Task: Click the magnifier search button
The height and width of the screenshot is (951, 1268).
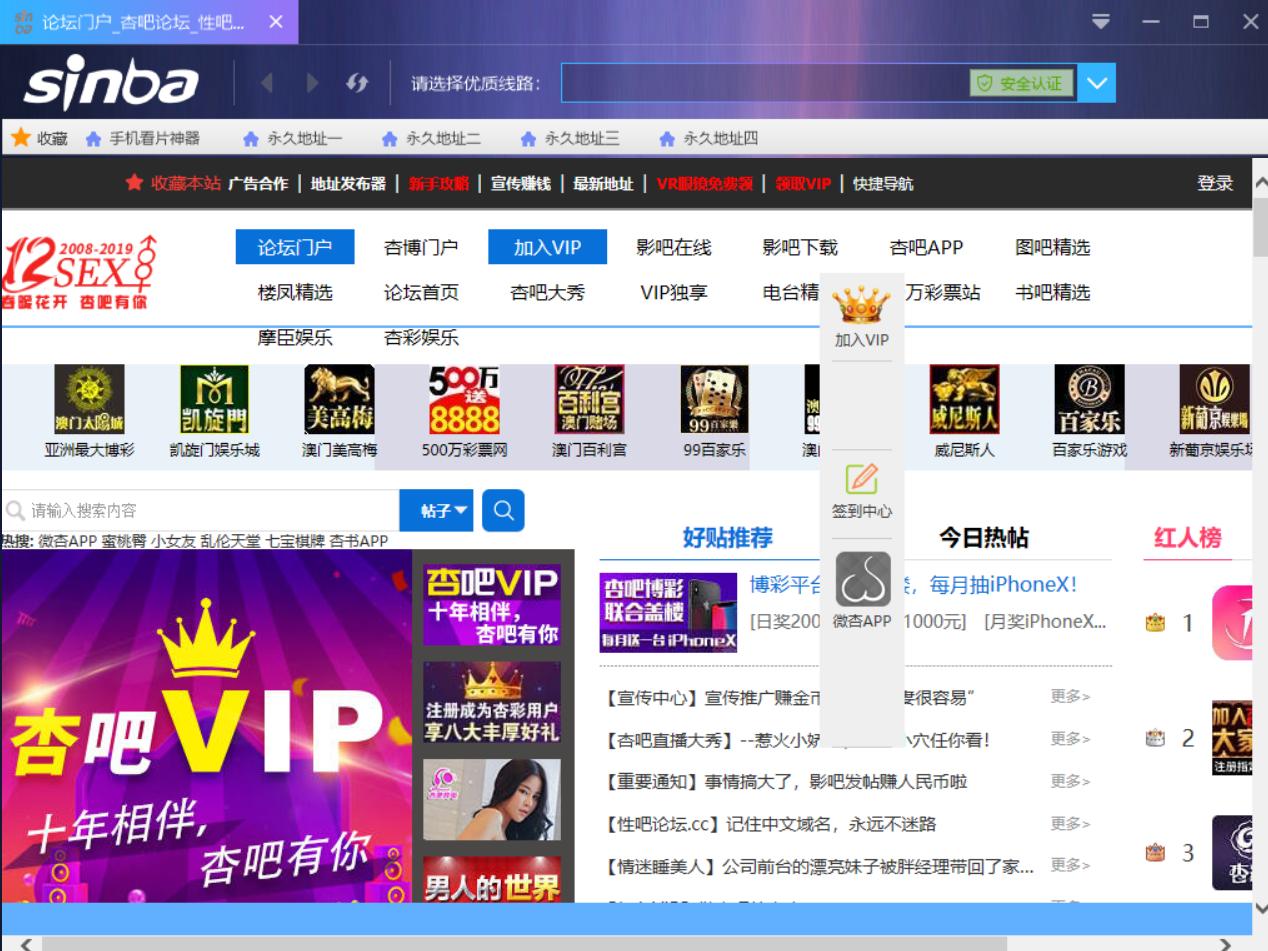Action: click(503, 510)
